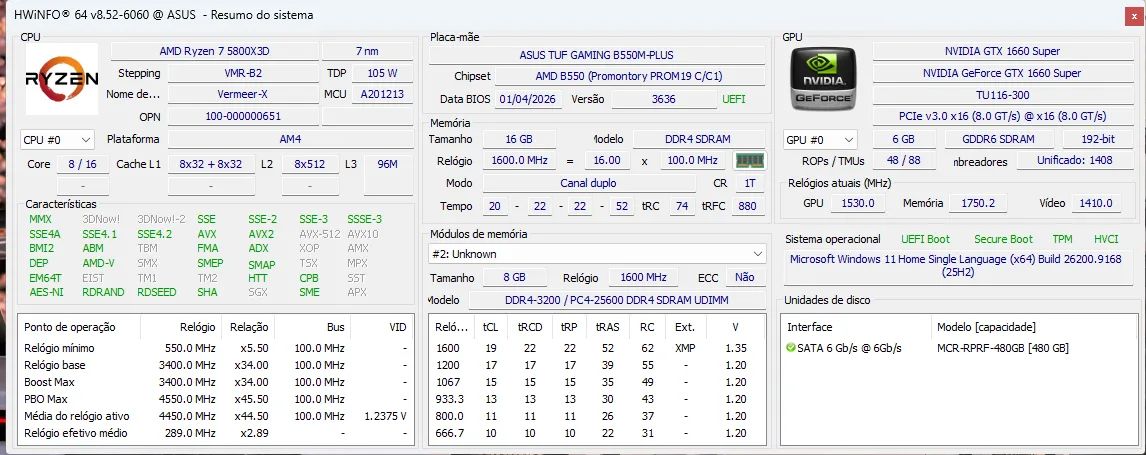Click the memory module icon beside base clock

[748, 161]
